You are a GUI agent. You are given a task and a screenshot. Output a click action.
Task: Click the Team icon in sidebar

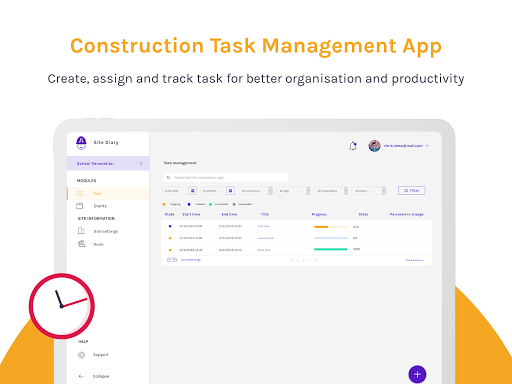tap(82, 244)
